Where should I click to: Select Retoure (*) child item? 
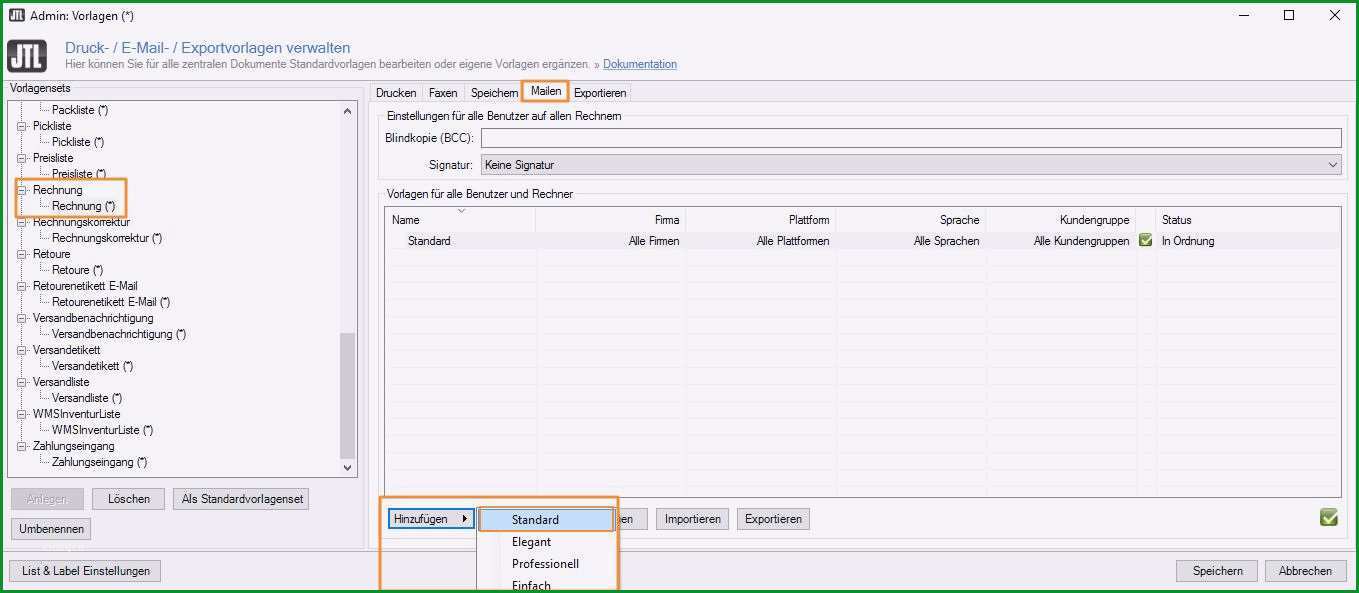pyautogui.click(x=77, y=270)
